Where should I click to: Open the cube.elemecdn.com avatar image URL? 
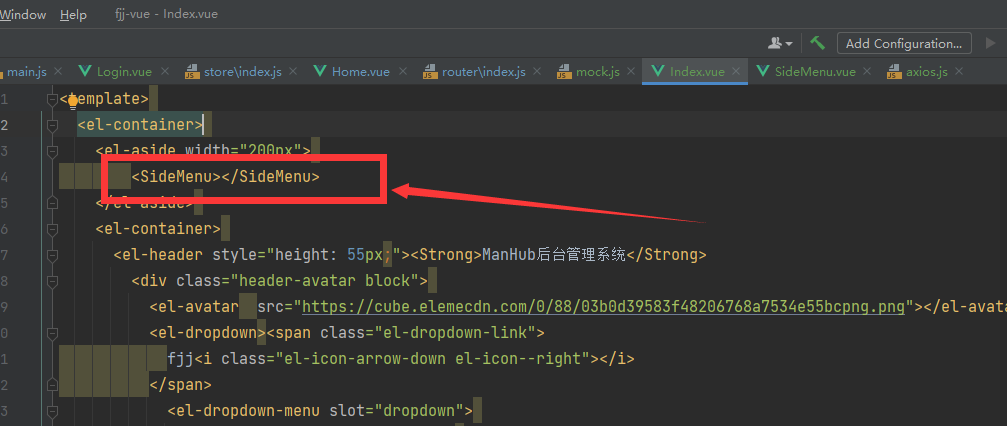click(x=603, y=306)
